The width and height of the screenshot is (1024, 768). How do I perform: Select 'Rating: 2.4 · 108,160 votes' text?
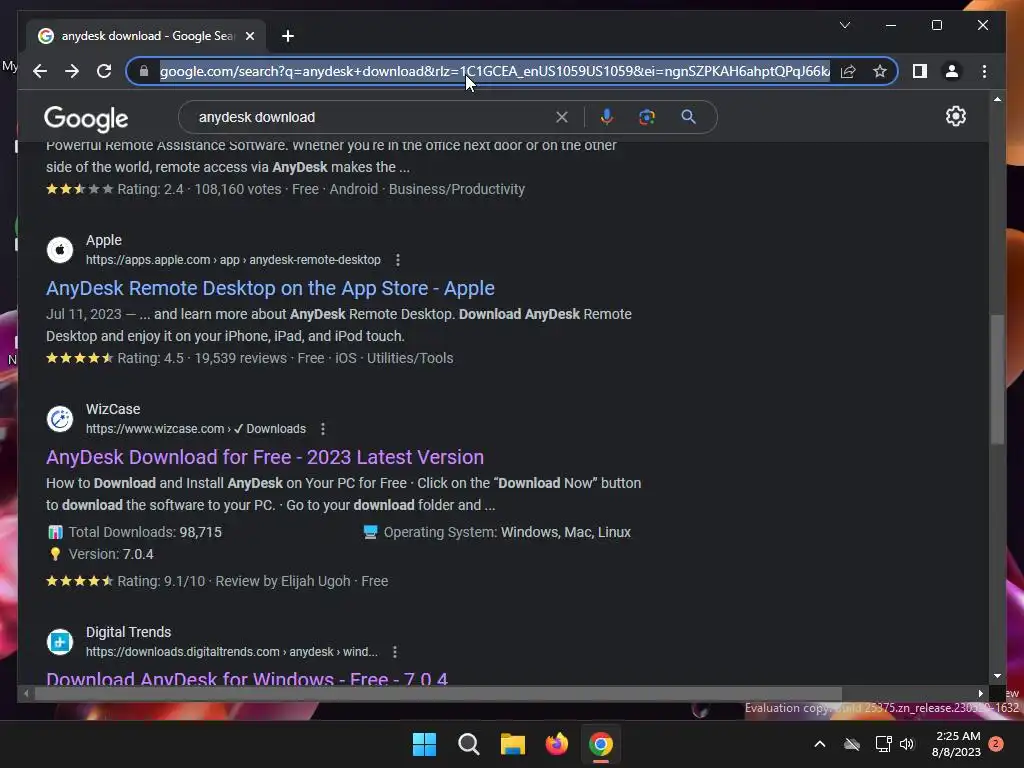point(199,189)
